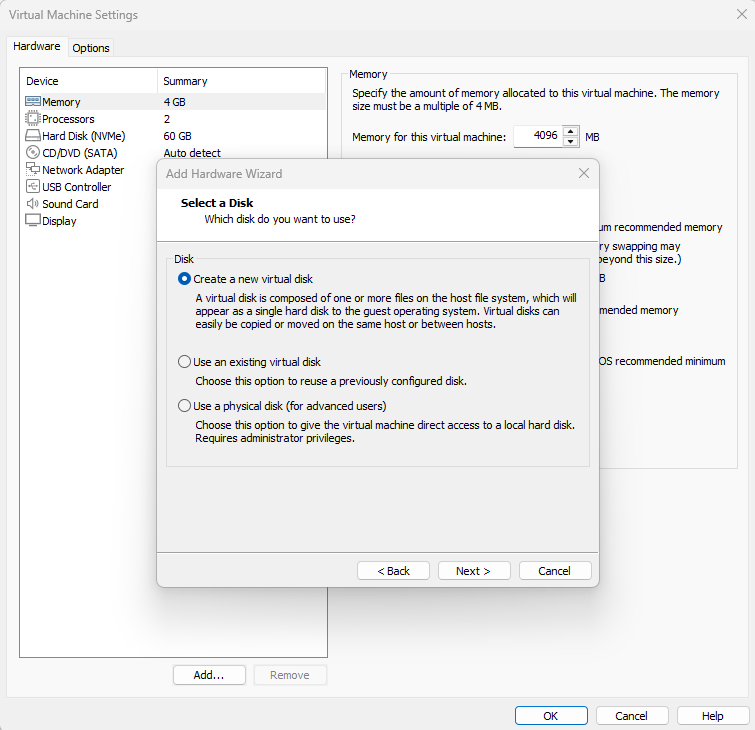Screen dimensions: 755x730
Task: Click the Auto detect CD/DVD summary
Action: (192, 153)
